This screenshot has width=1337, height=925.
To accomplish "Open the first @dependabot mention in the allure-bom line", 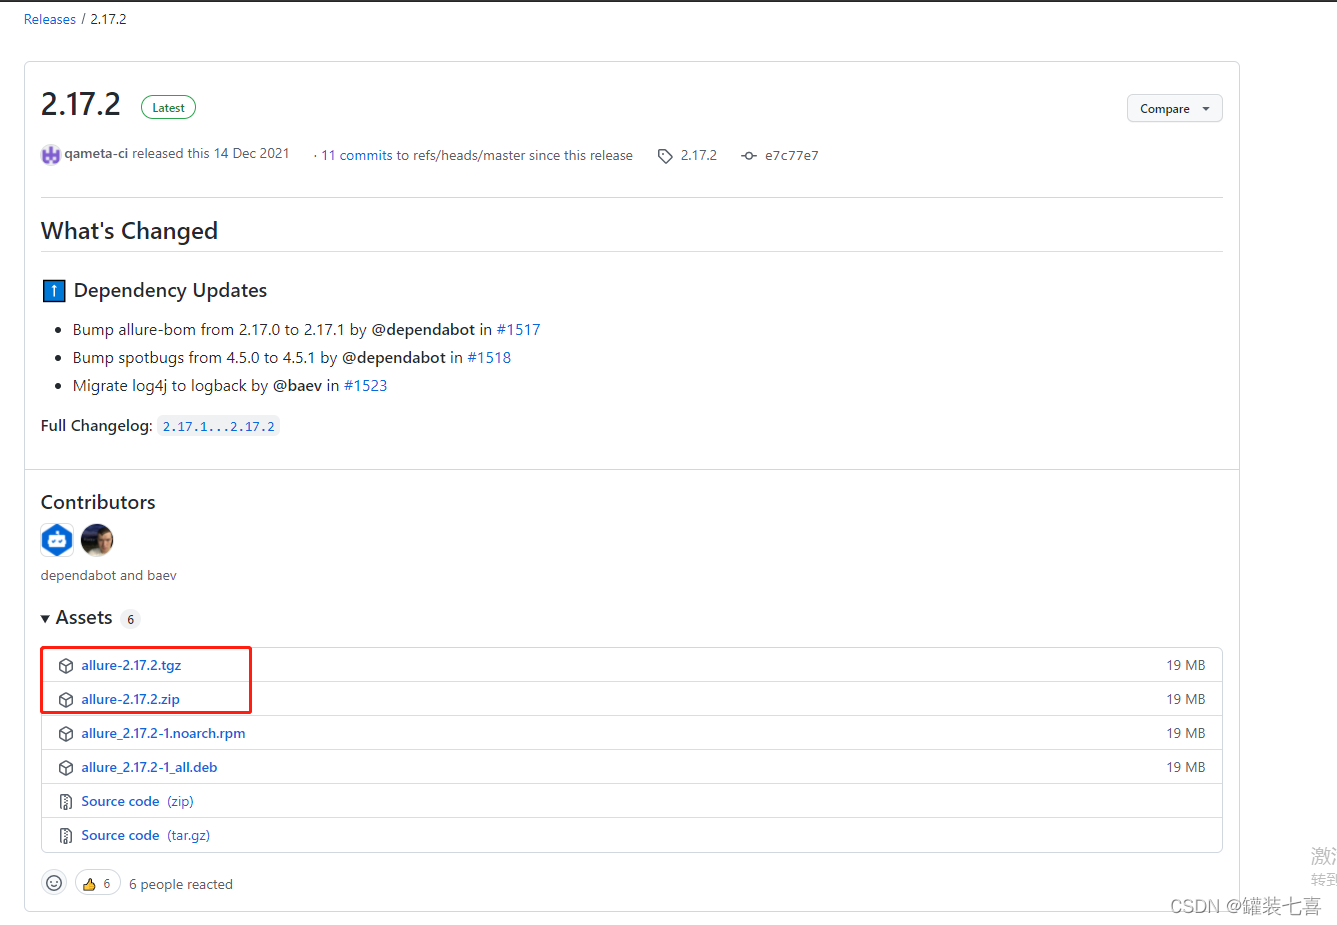I will pos(423,330).
